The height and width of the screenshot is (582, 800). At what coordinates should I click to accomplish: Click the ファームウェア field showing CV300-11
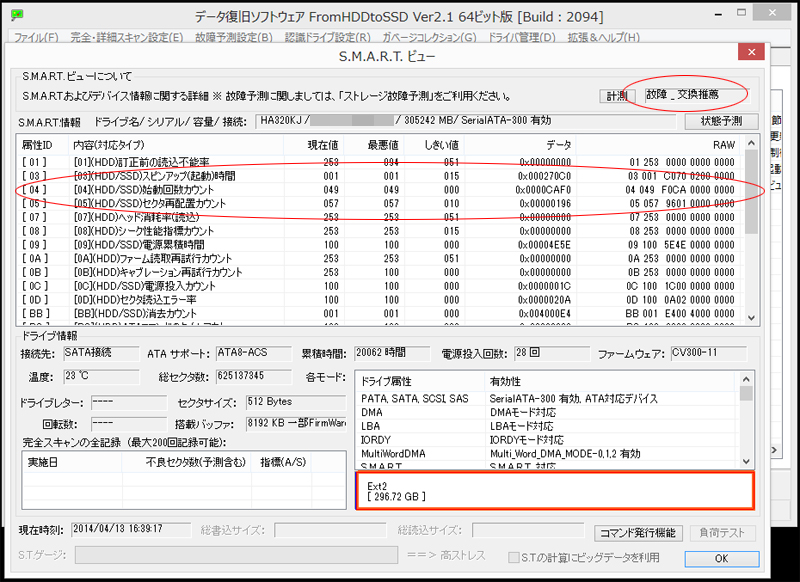point(709,353)
